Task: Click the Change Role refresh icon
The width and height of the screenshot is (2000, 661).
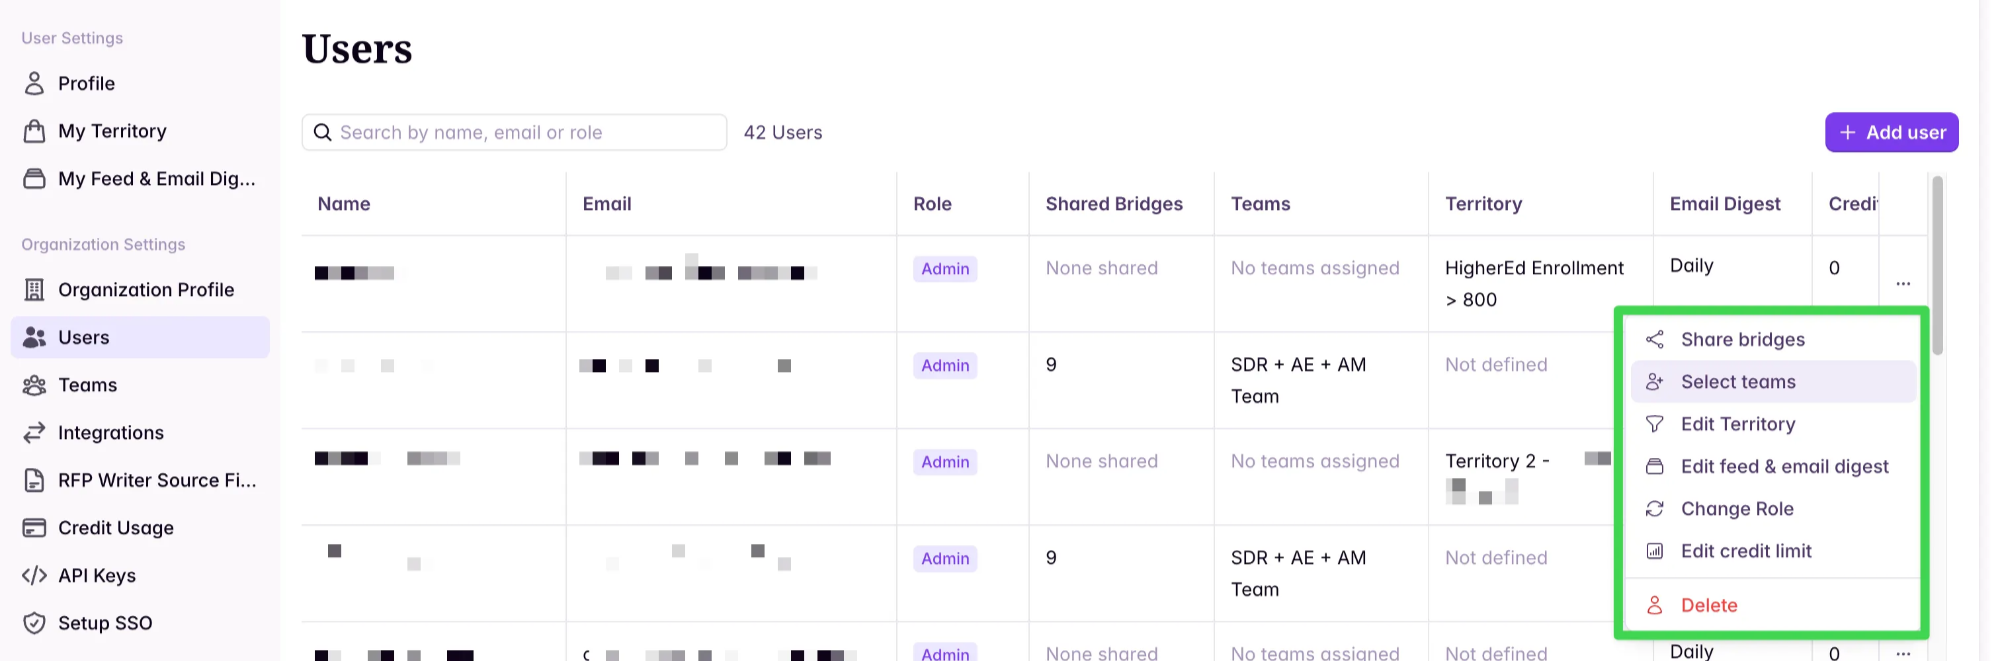Action: coord(1655,509)
